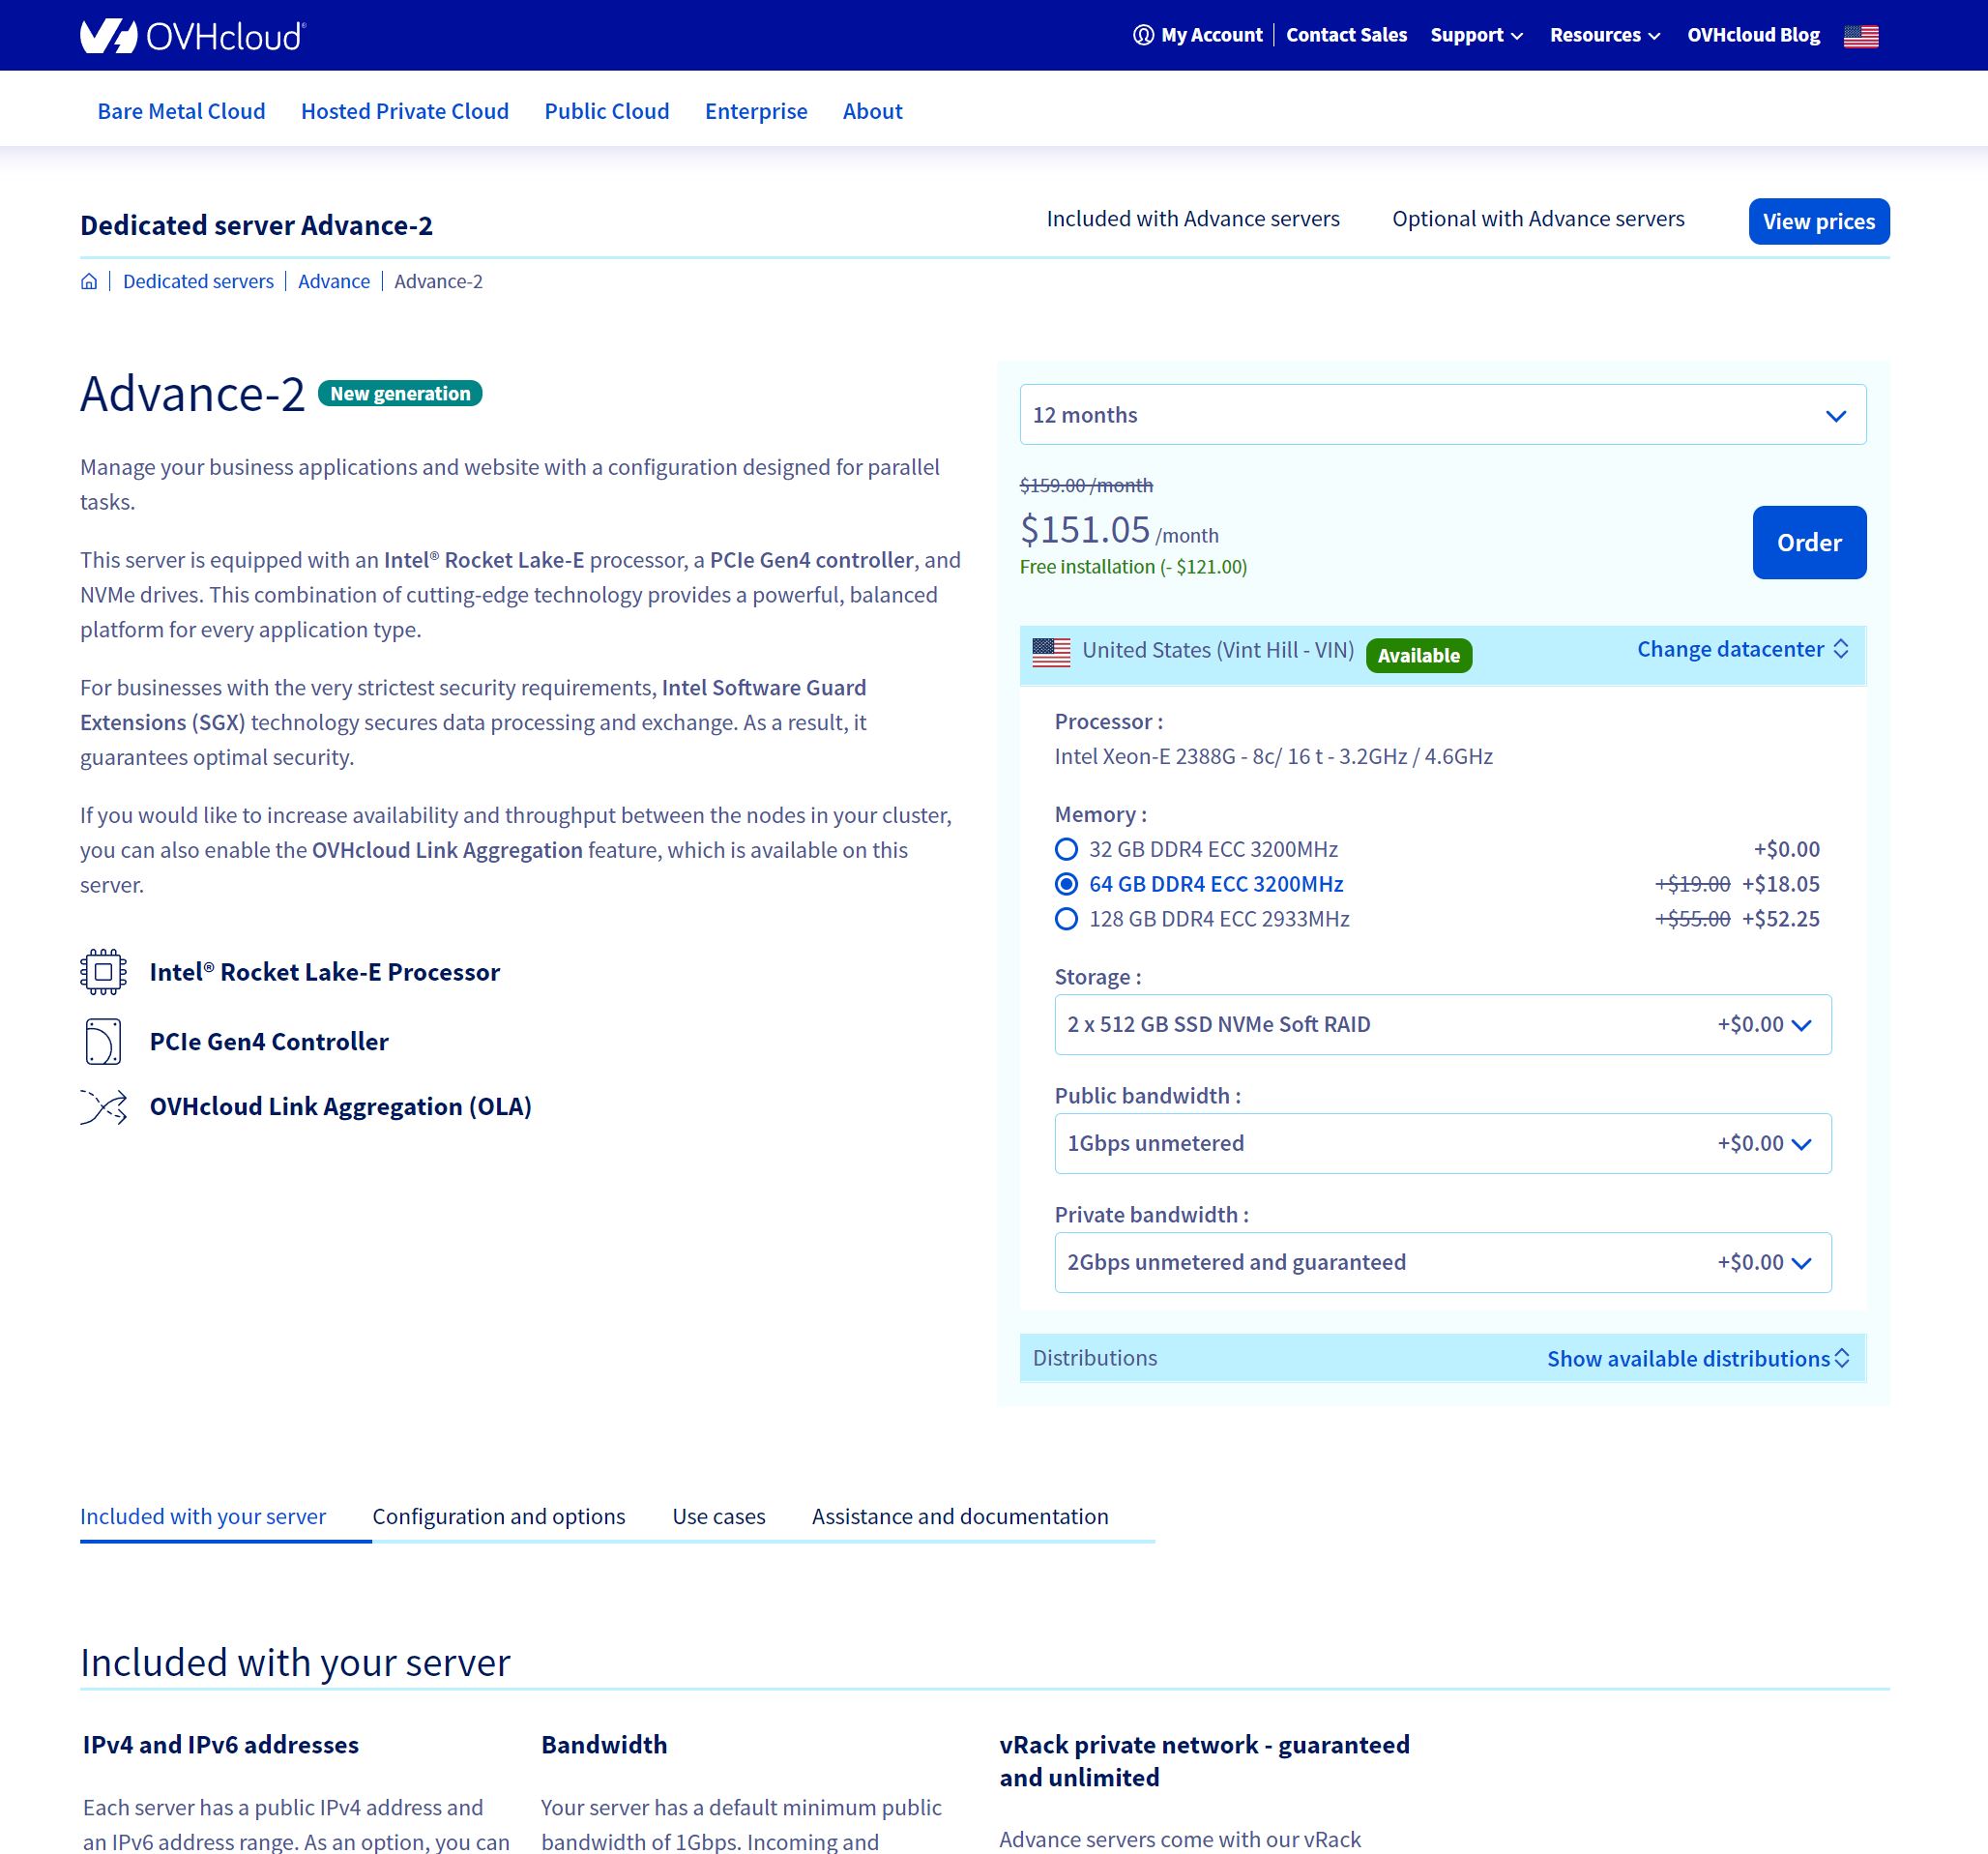This screenshot has width=1988, height=1854.
Task: Click Intel Xeon-E 2388G processor text
Action: (1273, 756)
